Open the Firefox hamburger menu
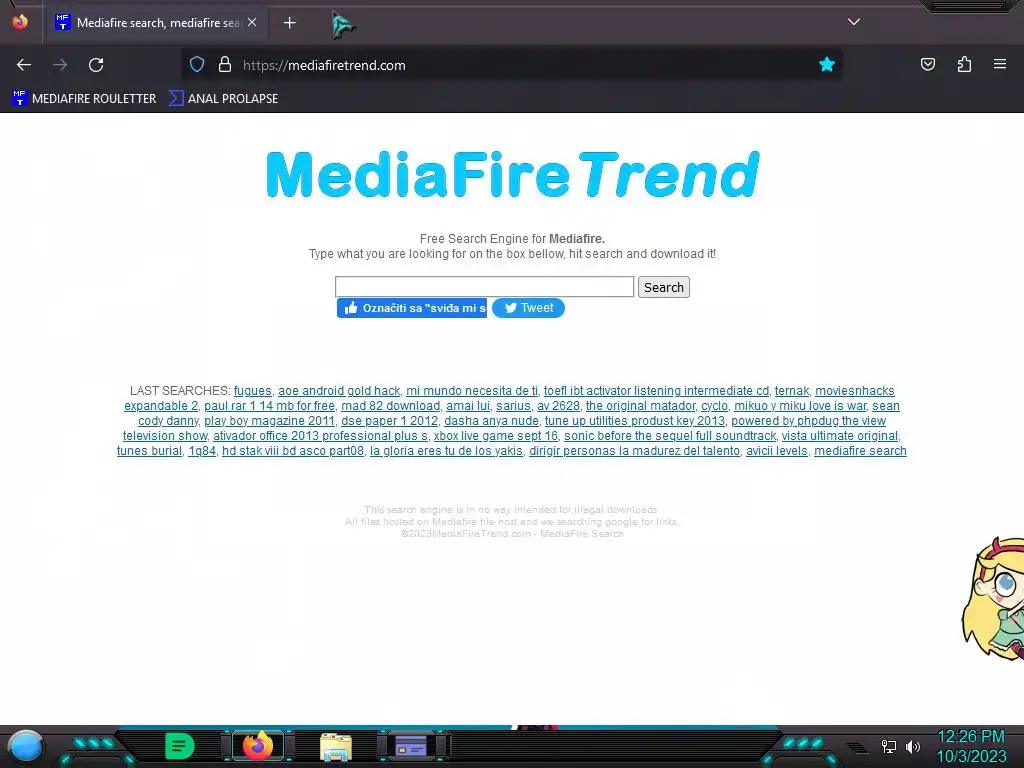The width and height of the screenshot is (1024, 768). pyautogui.click(x=1000, y=64)
